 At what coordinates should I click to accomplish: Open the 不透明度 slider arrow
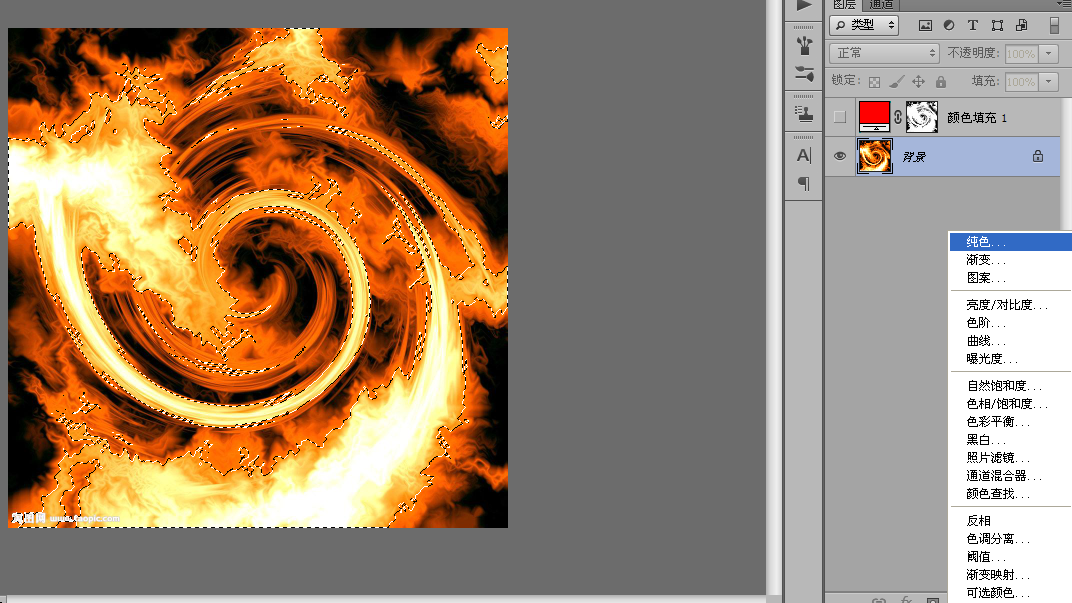1049,53
